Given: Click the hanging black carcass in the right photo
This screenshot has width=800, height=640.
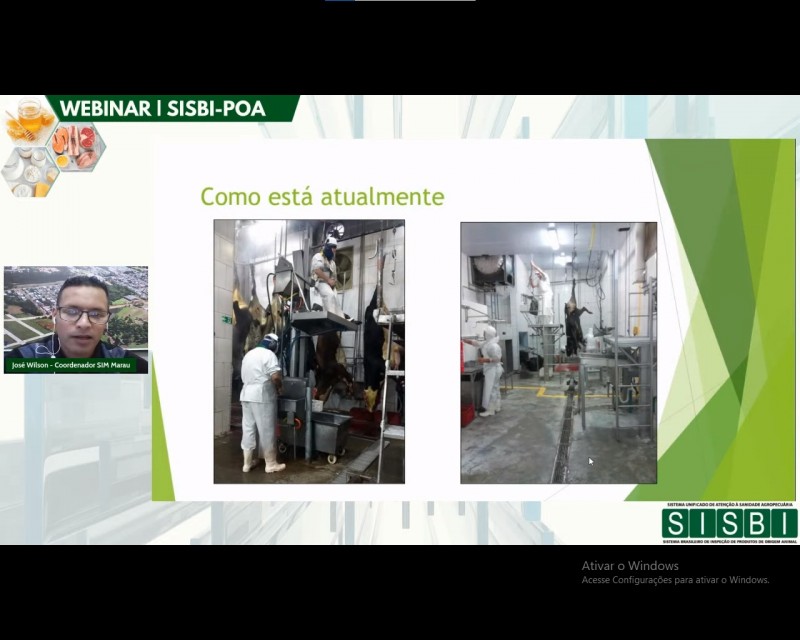Looking at the screenshot, I should [x=575, y=321].
